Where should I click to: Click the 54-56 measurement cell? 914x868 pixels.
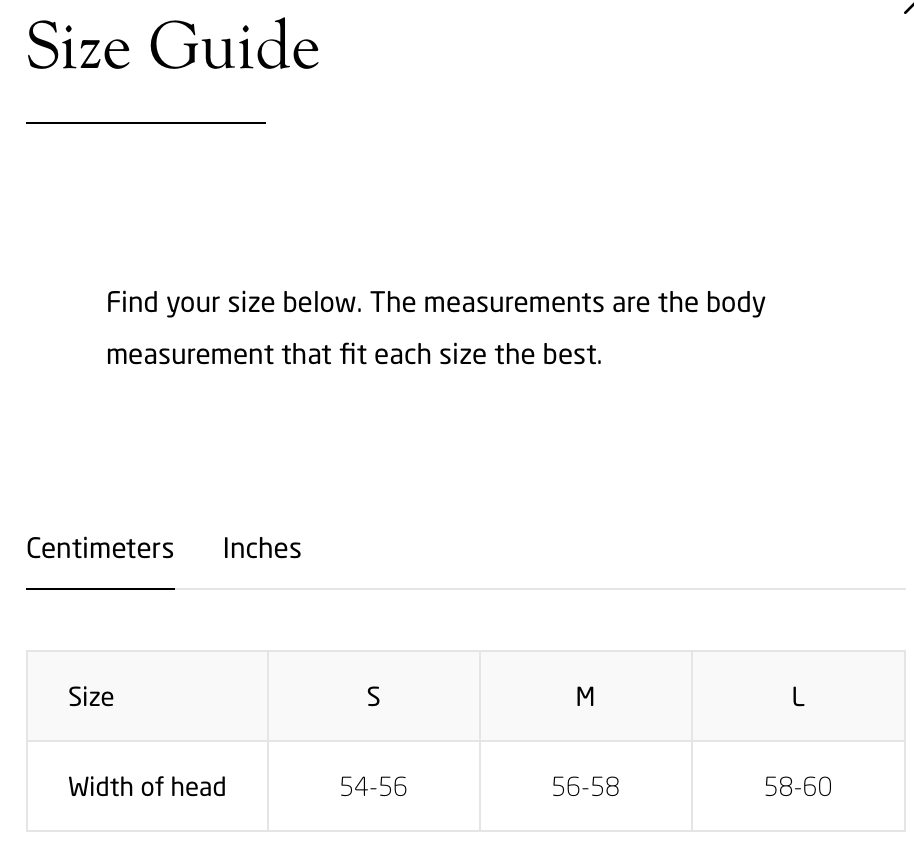point(373,787)
